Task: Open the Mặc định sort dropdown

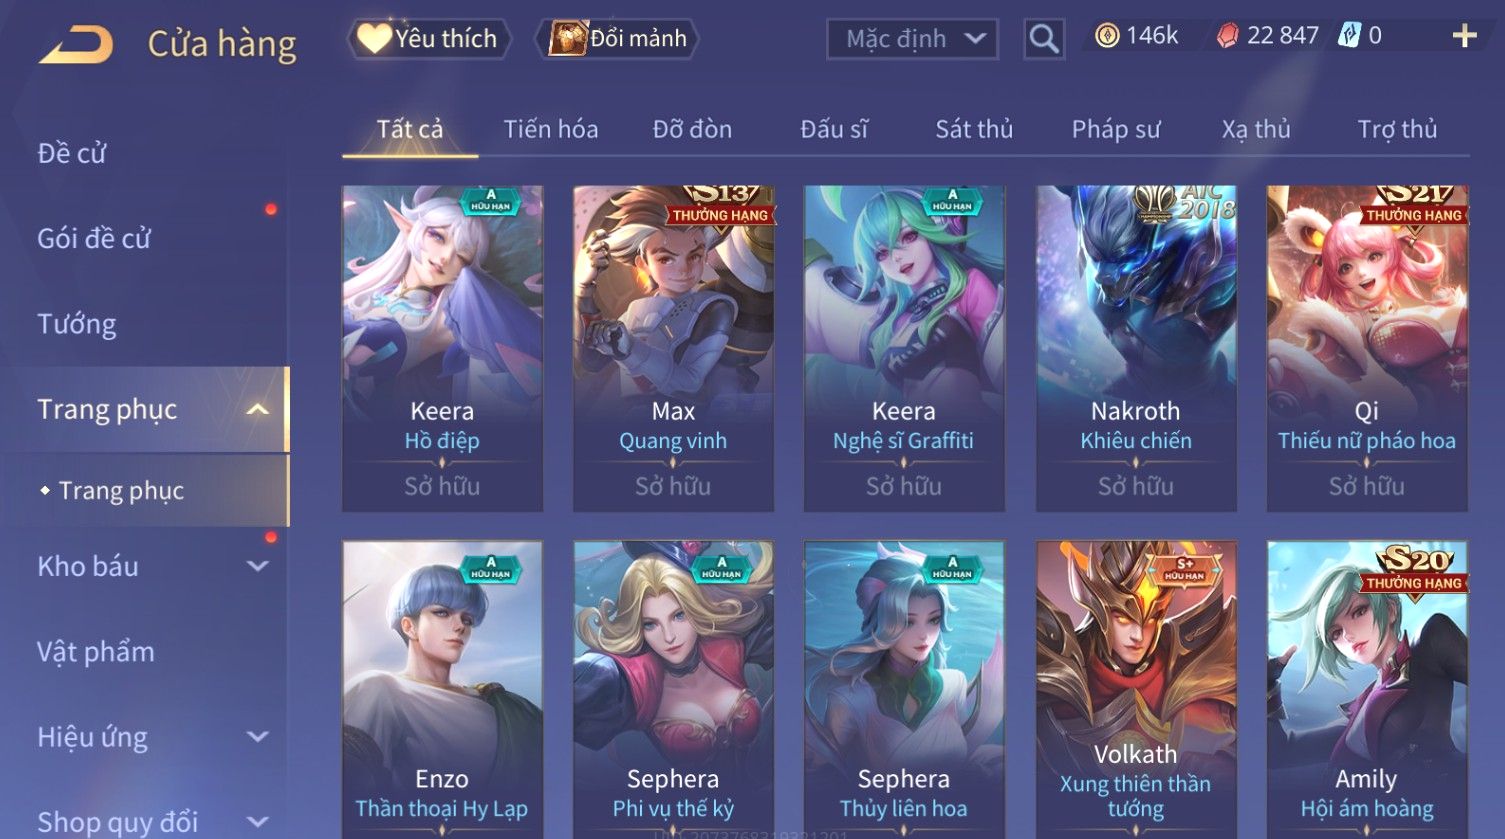Action: [x=912, y=39]
